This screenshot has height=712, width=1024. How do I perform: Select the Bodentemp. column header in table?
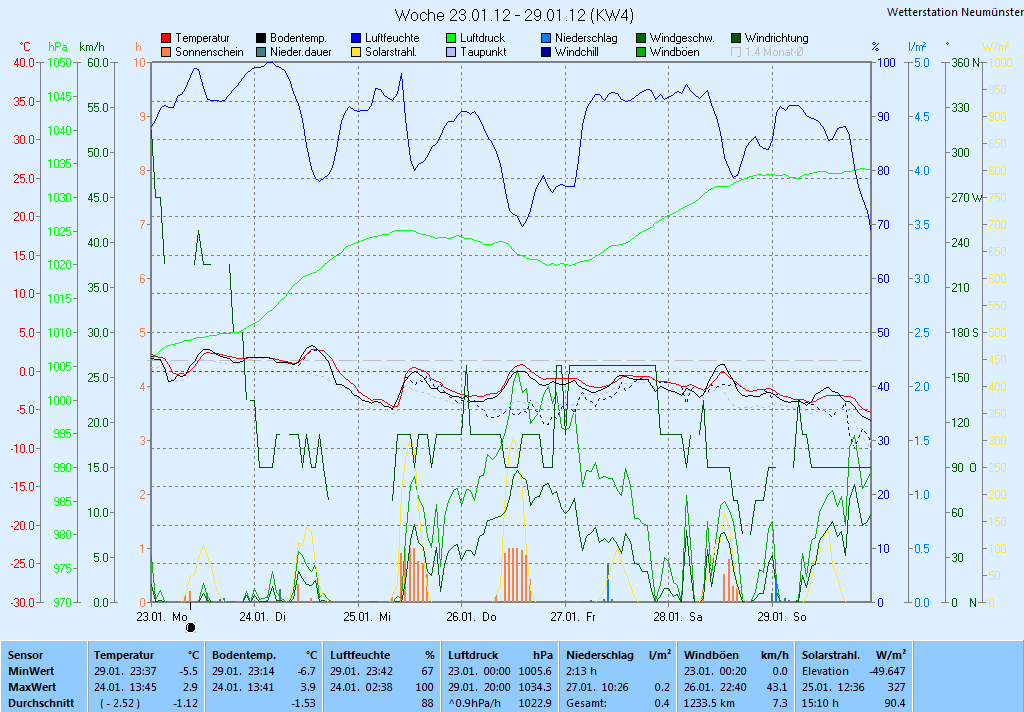[244, 655]
